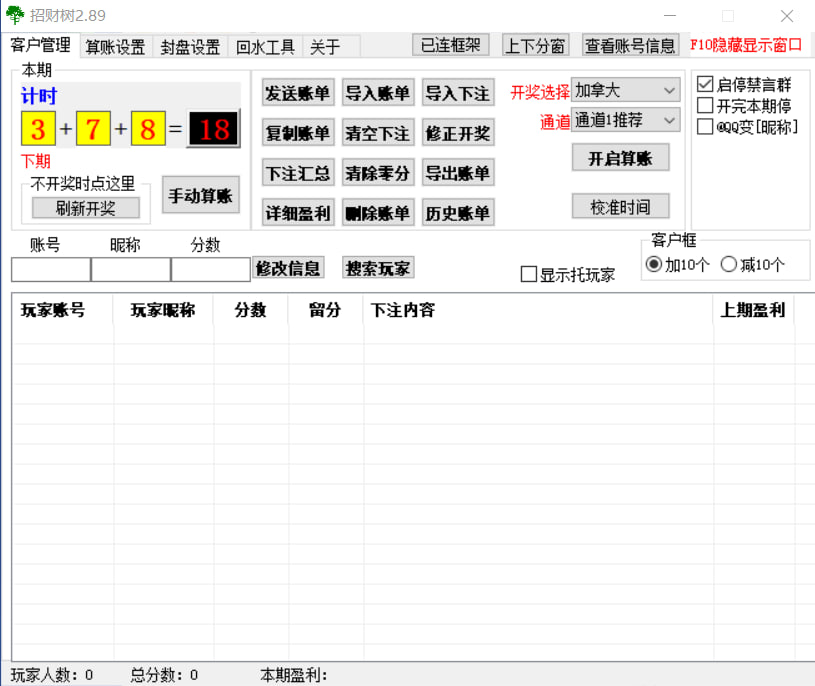
Task: Tick the 显示托玩家 checkbox
Action: point(529,275)
